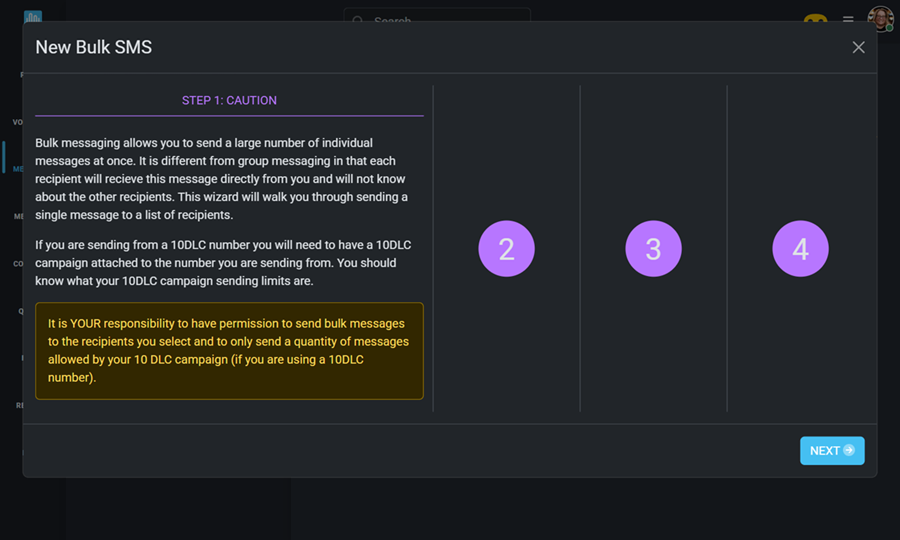Go to the step 4 circle
The width and height of the screenshot is (900, 540).
pos(800,249)
